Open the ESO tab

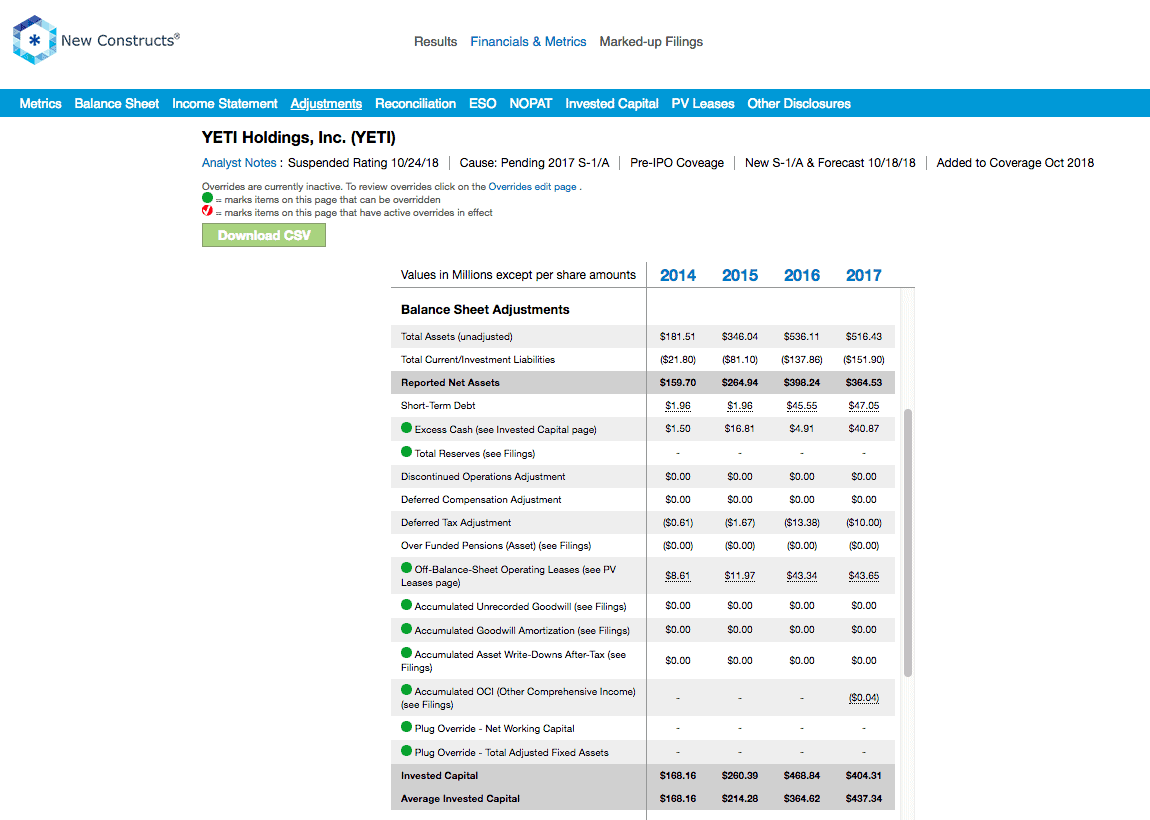483,103
